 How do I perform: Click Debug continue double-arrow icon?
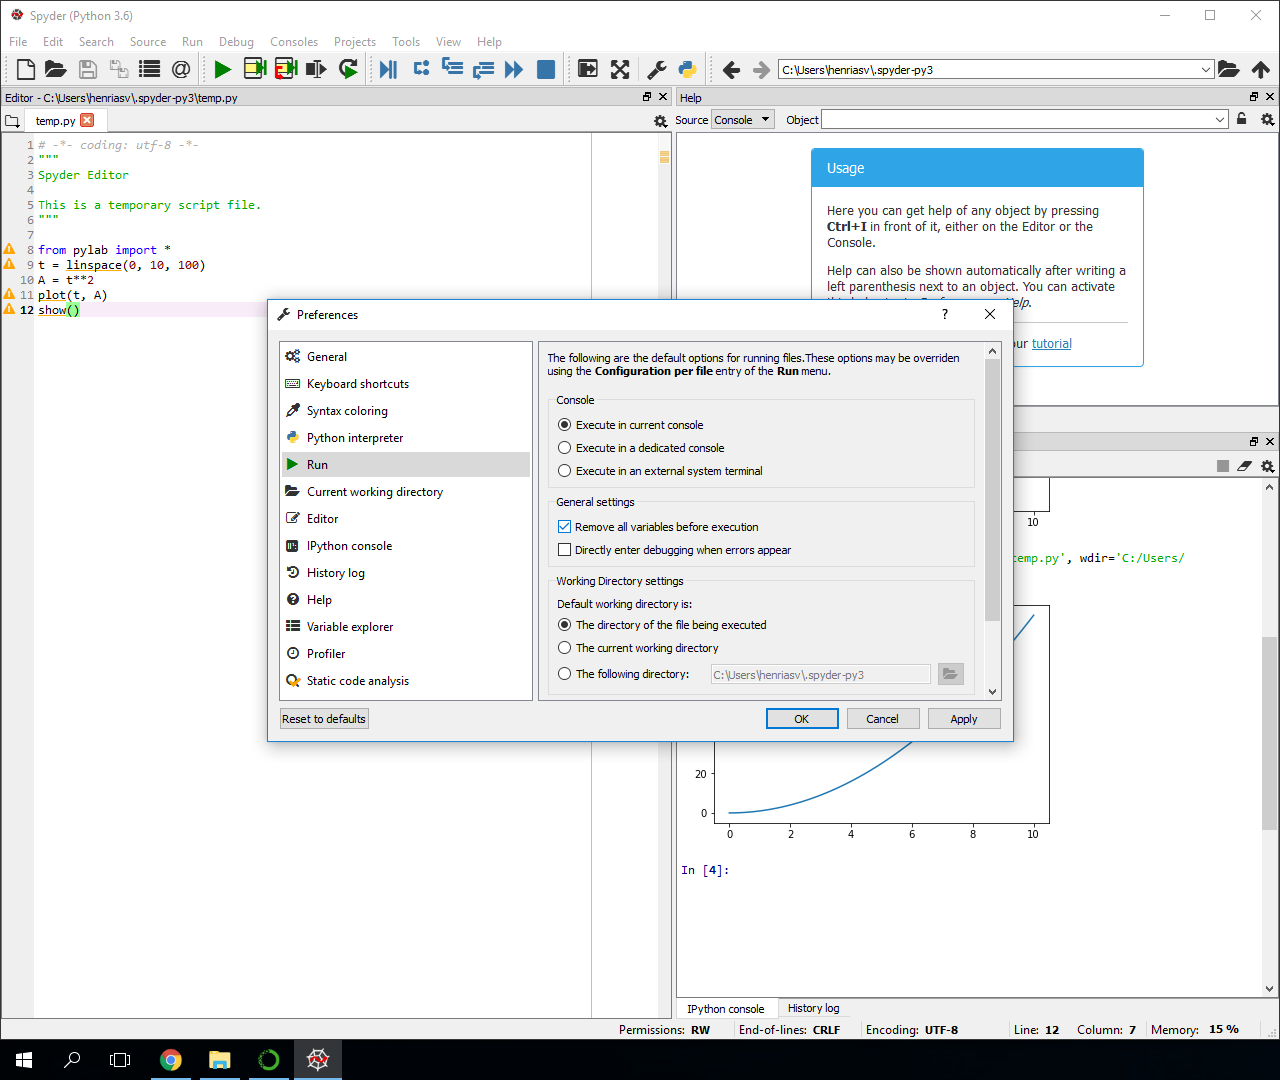coord(514,69)
